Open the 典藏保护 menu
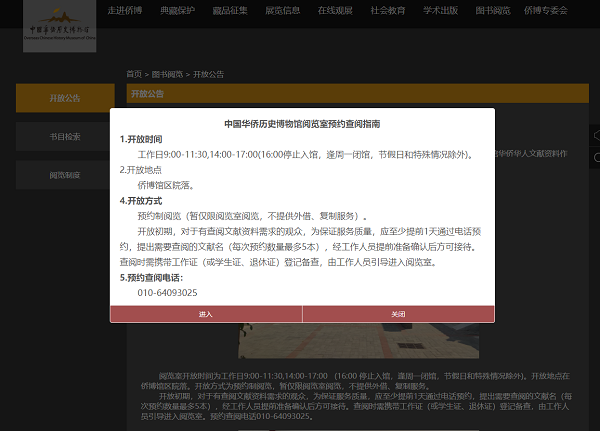The height and width of the screenshot is (431, 600). tap(177, 10)
